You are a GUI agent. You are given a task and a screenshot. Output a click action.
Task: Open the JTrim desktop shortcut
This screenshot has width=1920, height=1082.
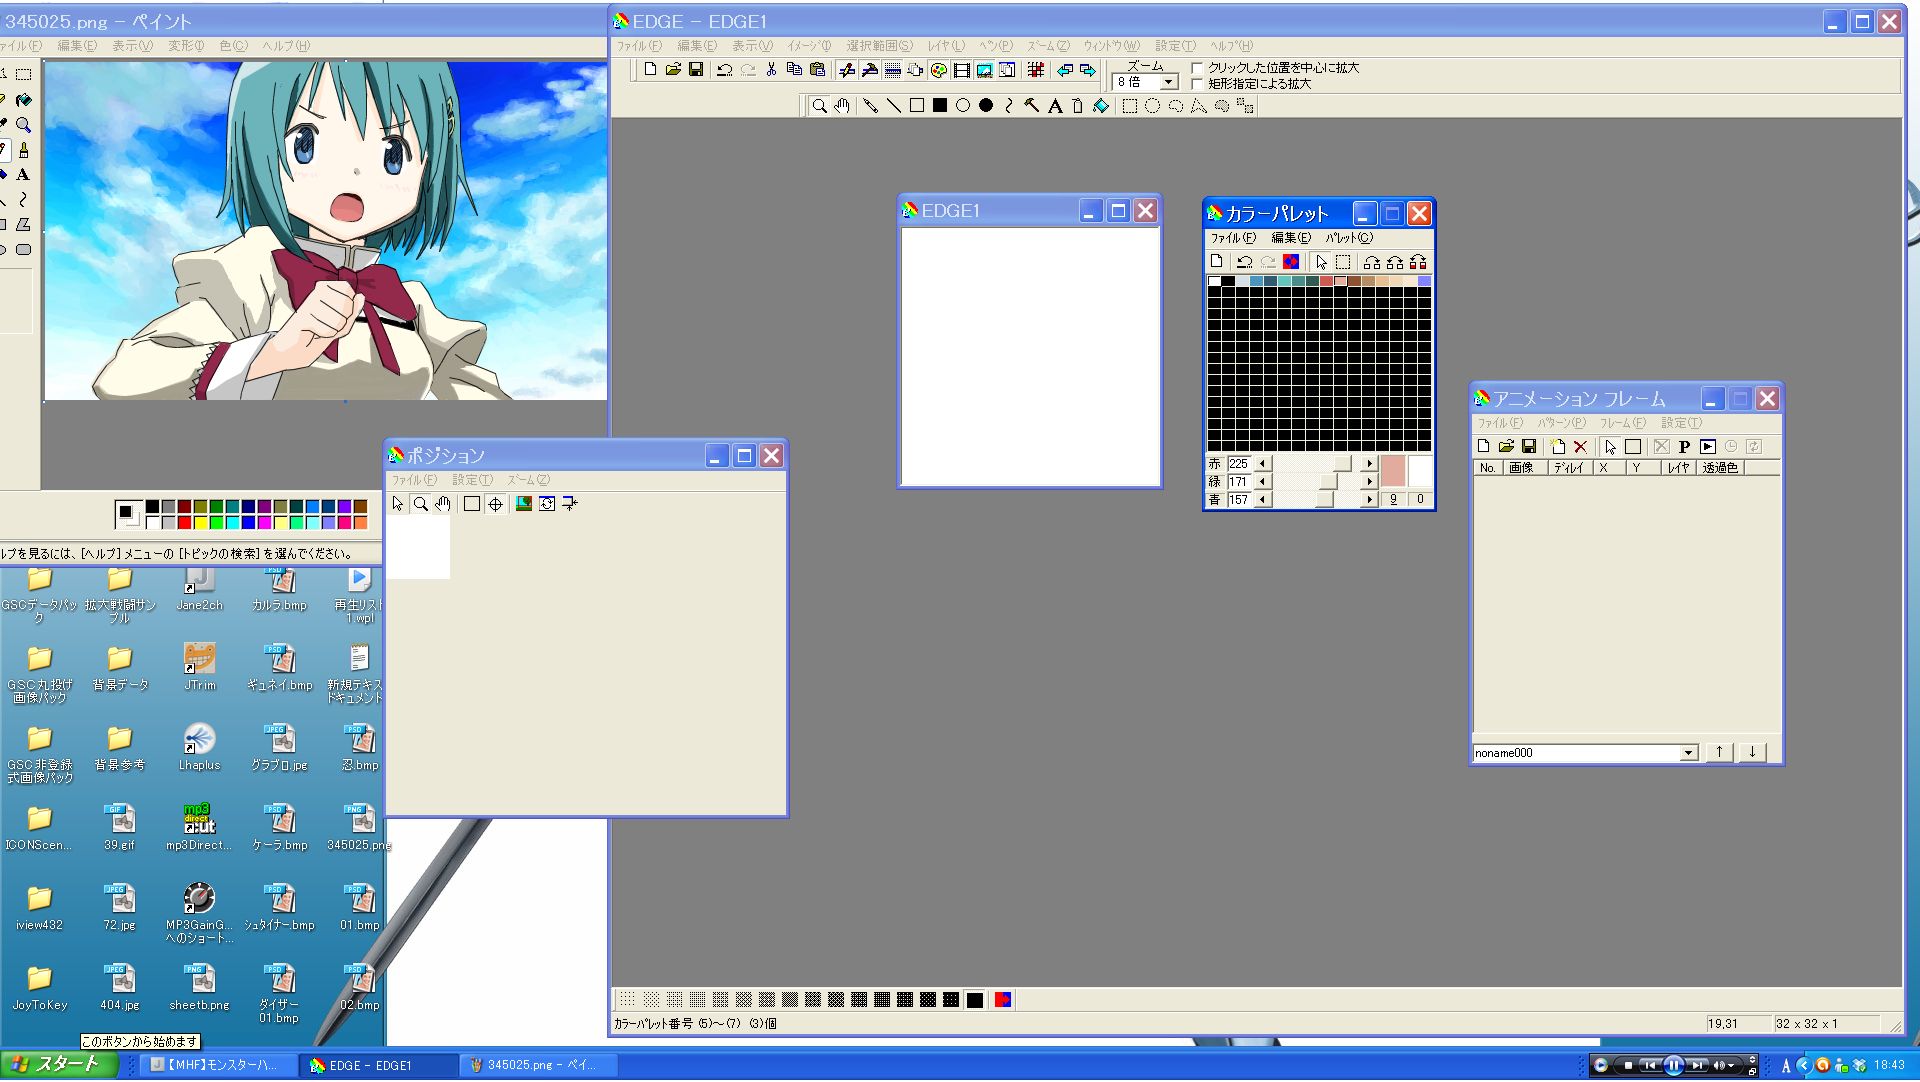(199, 667)
